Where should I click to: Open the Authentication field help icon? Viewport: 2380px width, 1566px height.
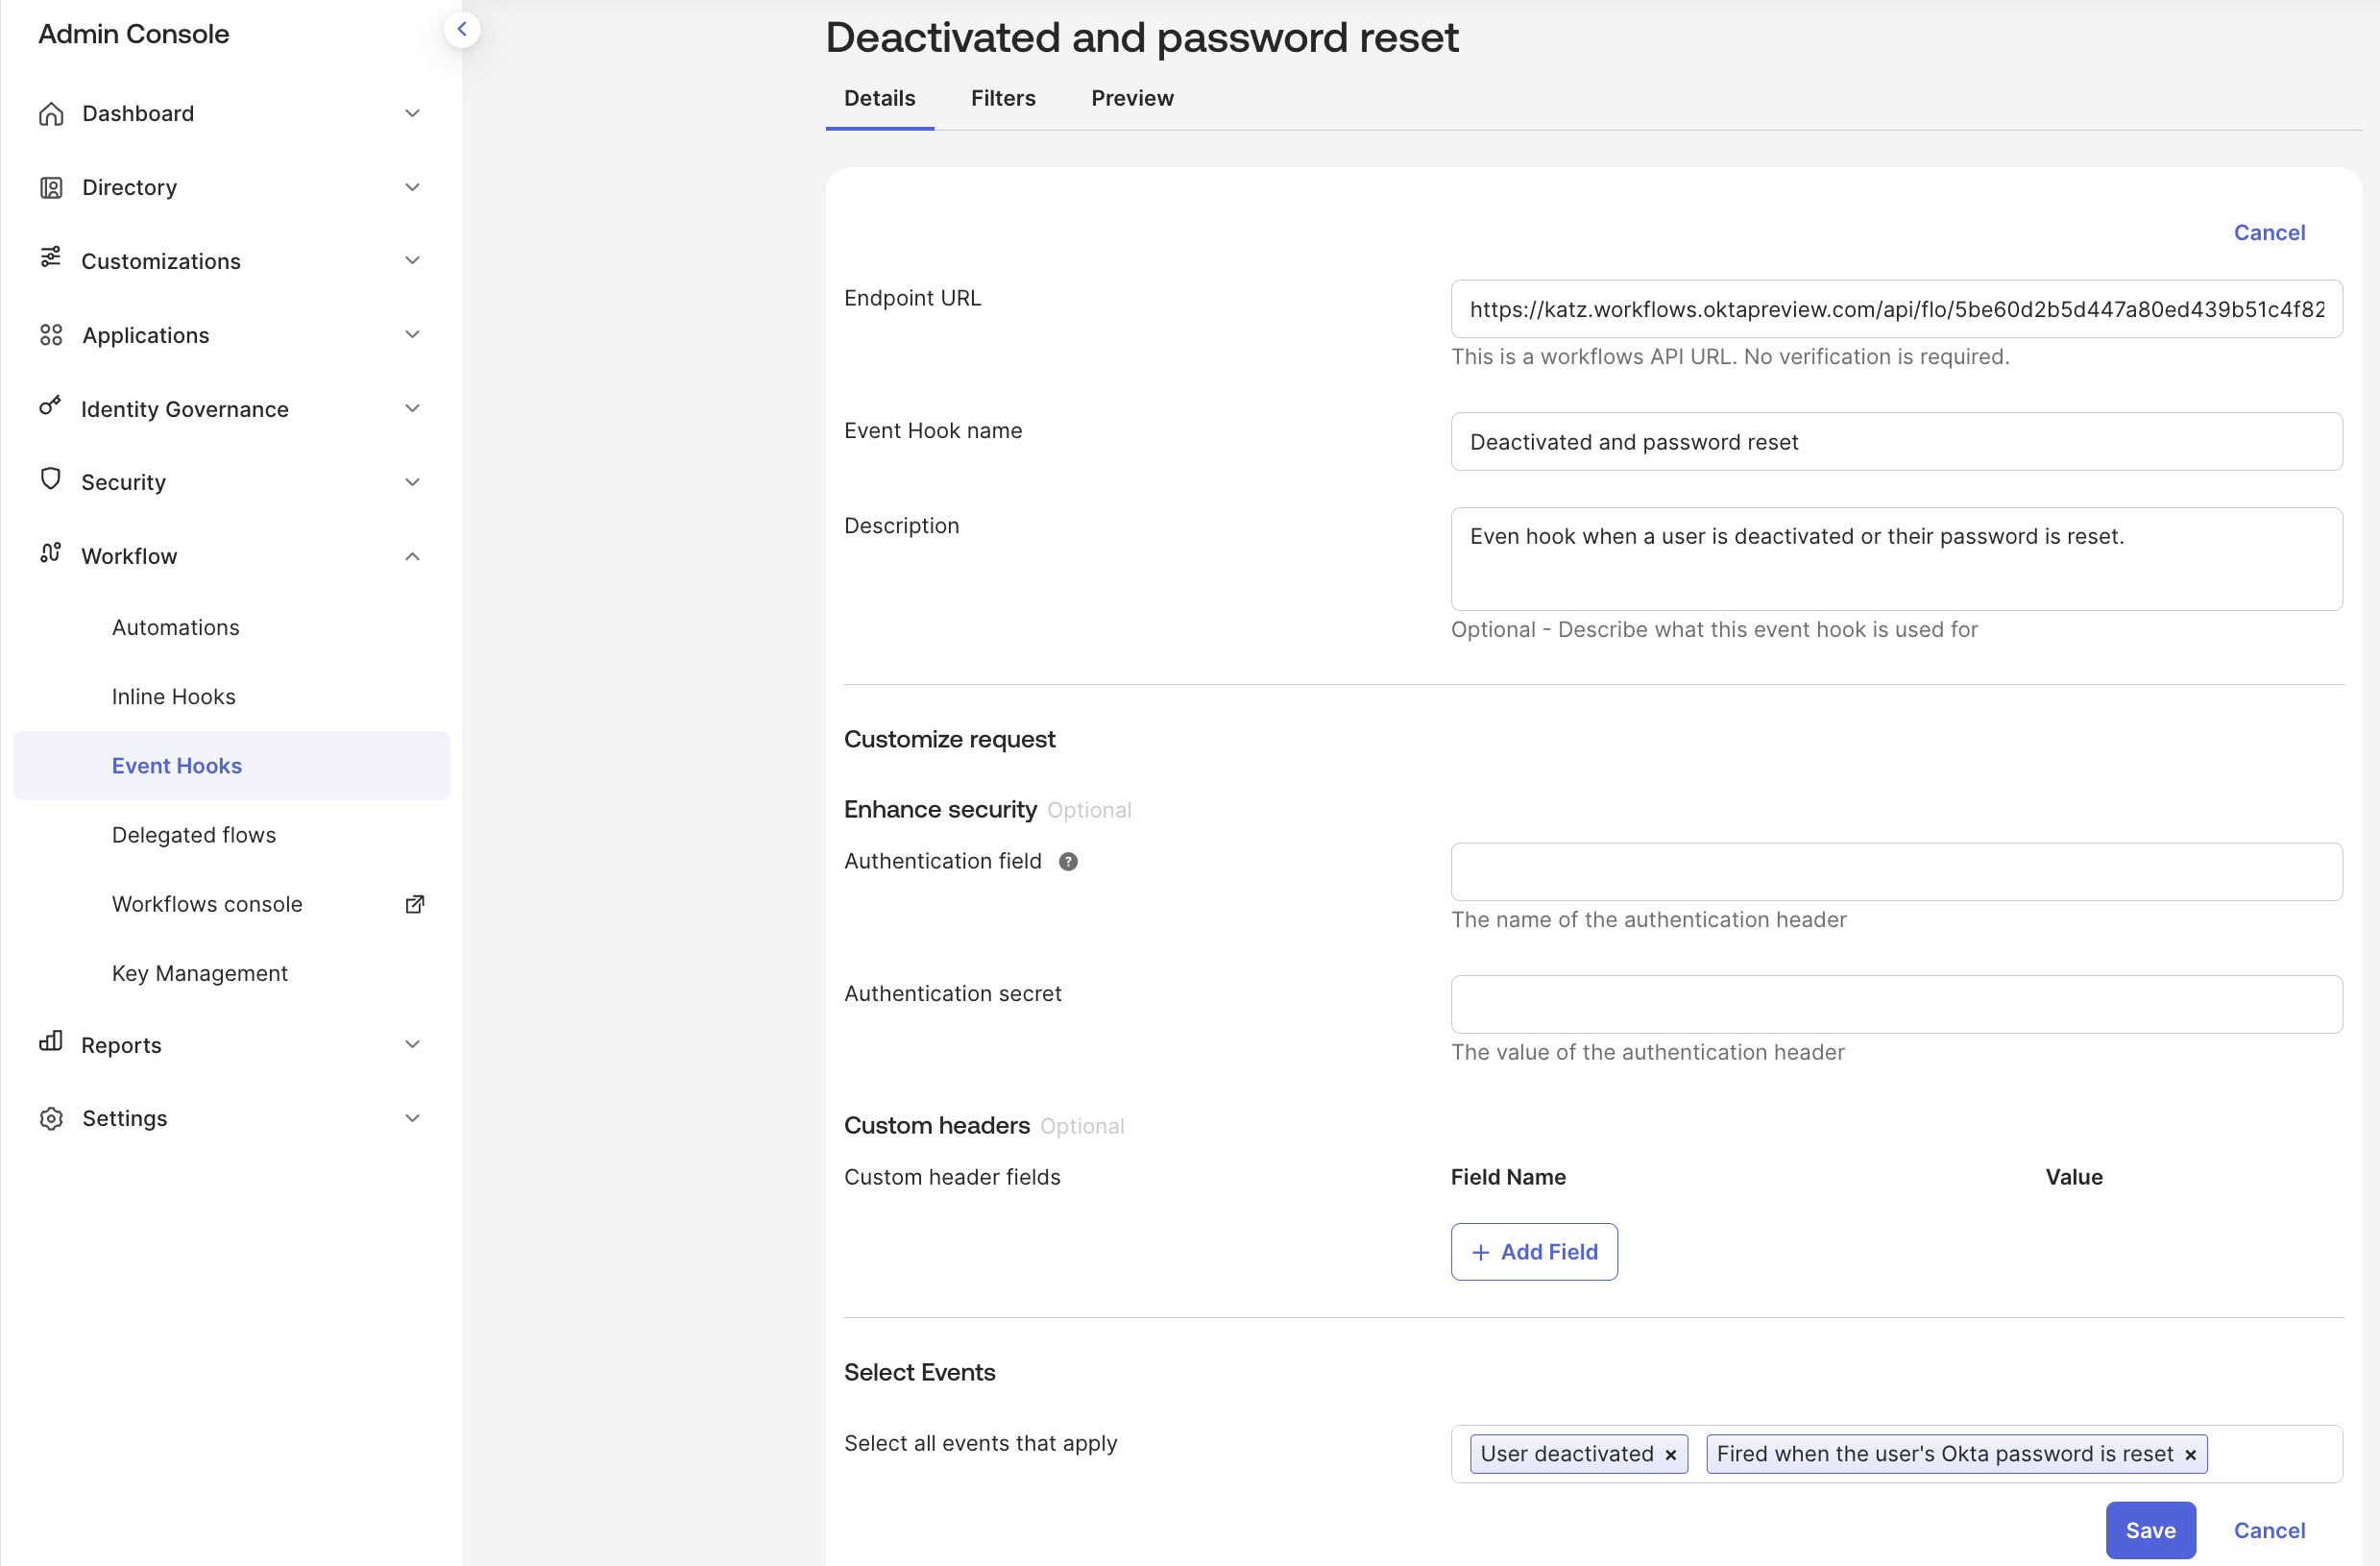pos(1068,861)
